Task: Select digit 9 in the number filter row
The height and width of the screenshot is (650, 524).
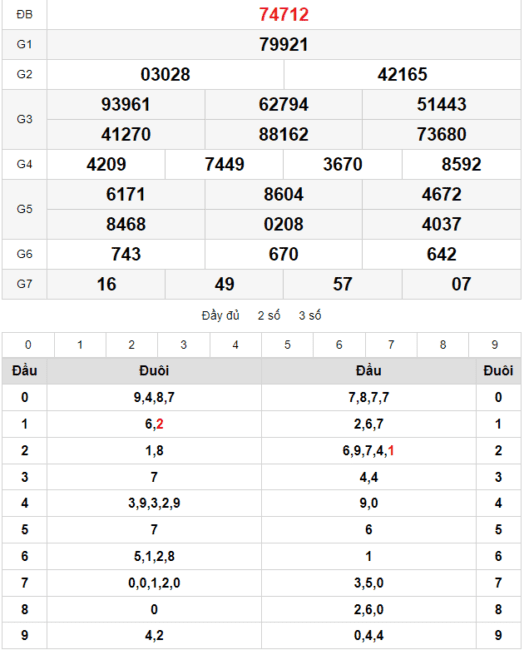Action: (x=495, y=345)
